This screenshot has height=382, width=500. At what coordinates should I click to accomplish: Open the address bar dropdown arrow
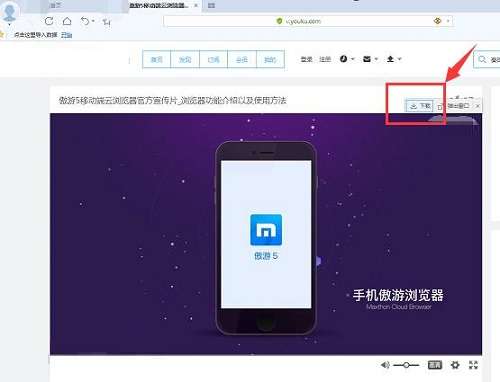tap(448, 21)
